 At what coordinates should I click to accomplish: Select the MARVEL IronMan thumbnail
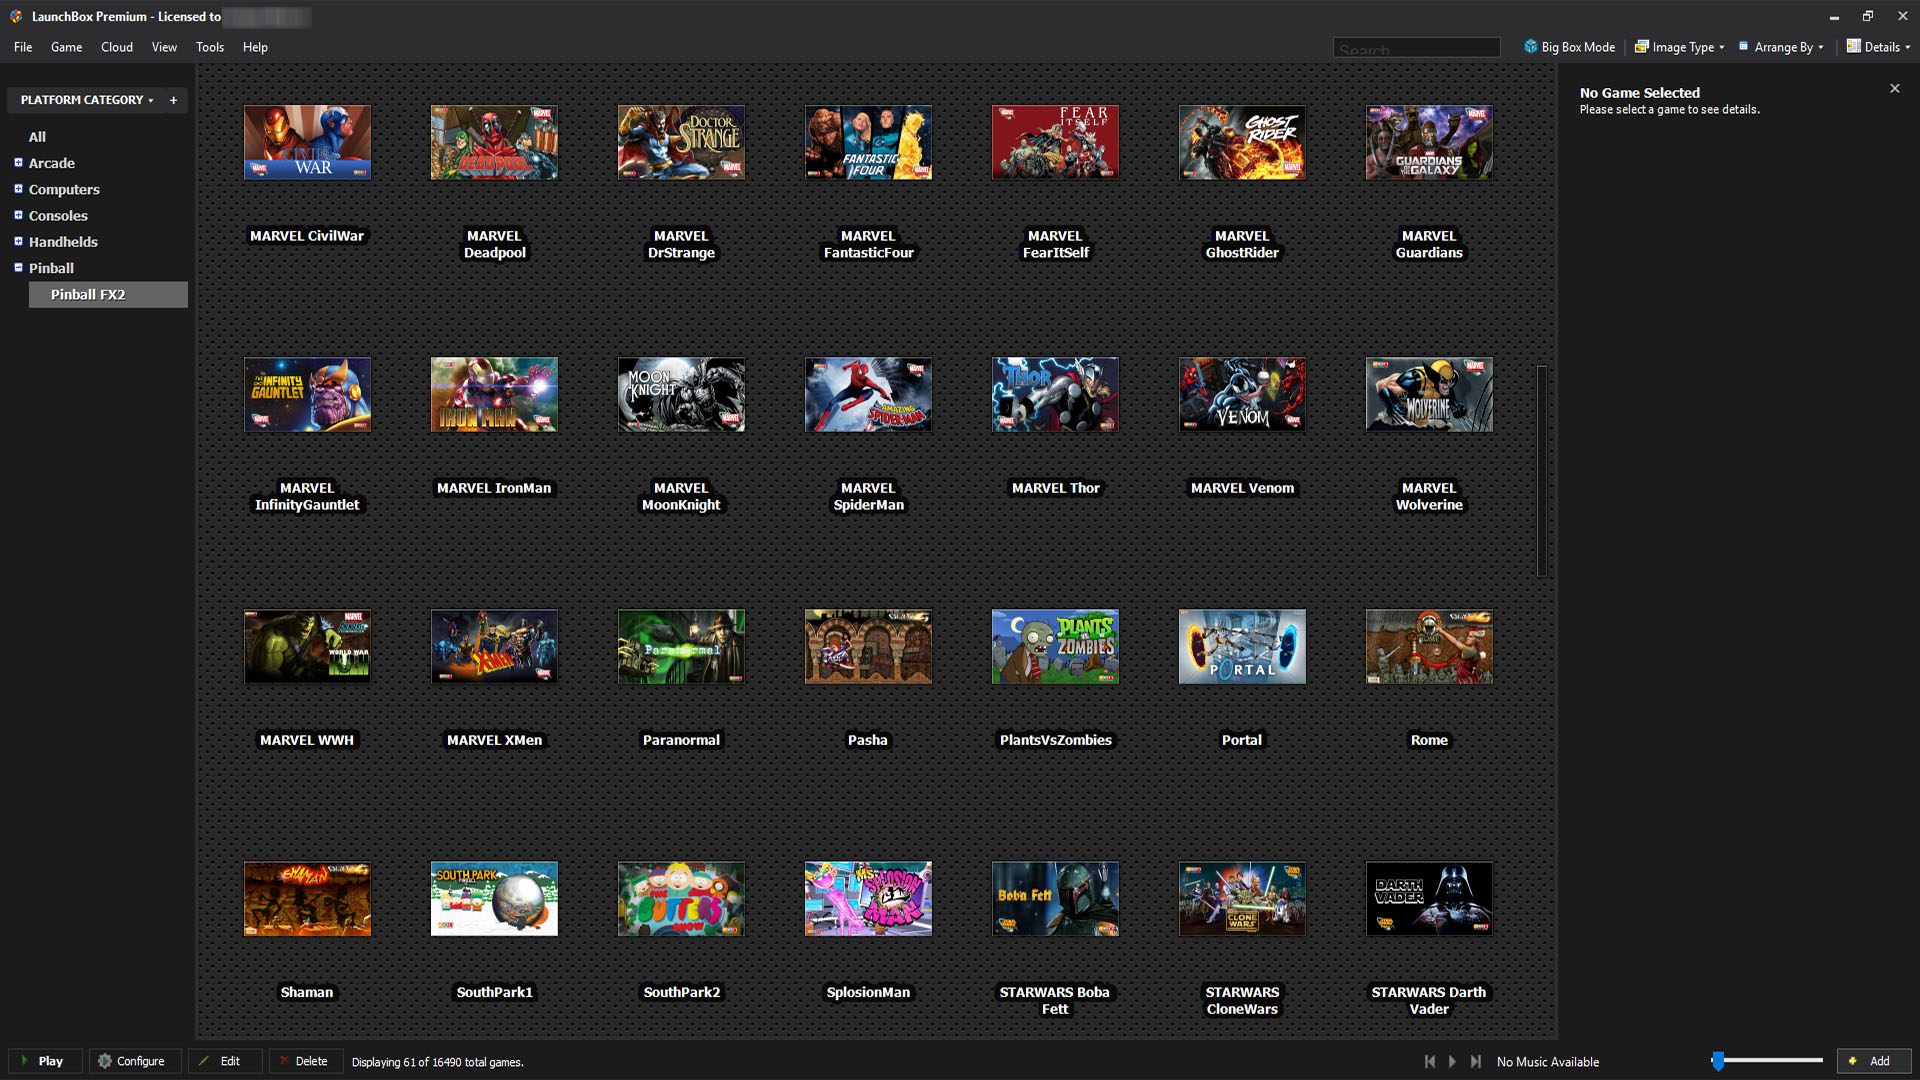(x=494, y=395)
